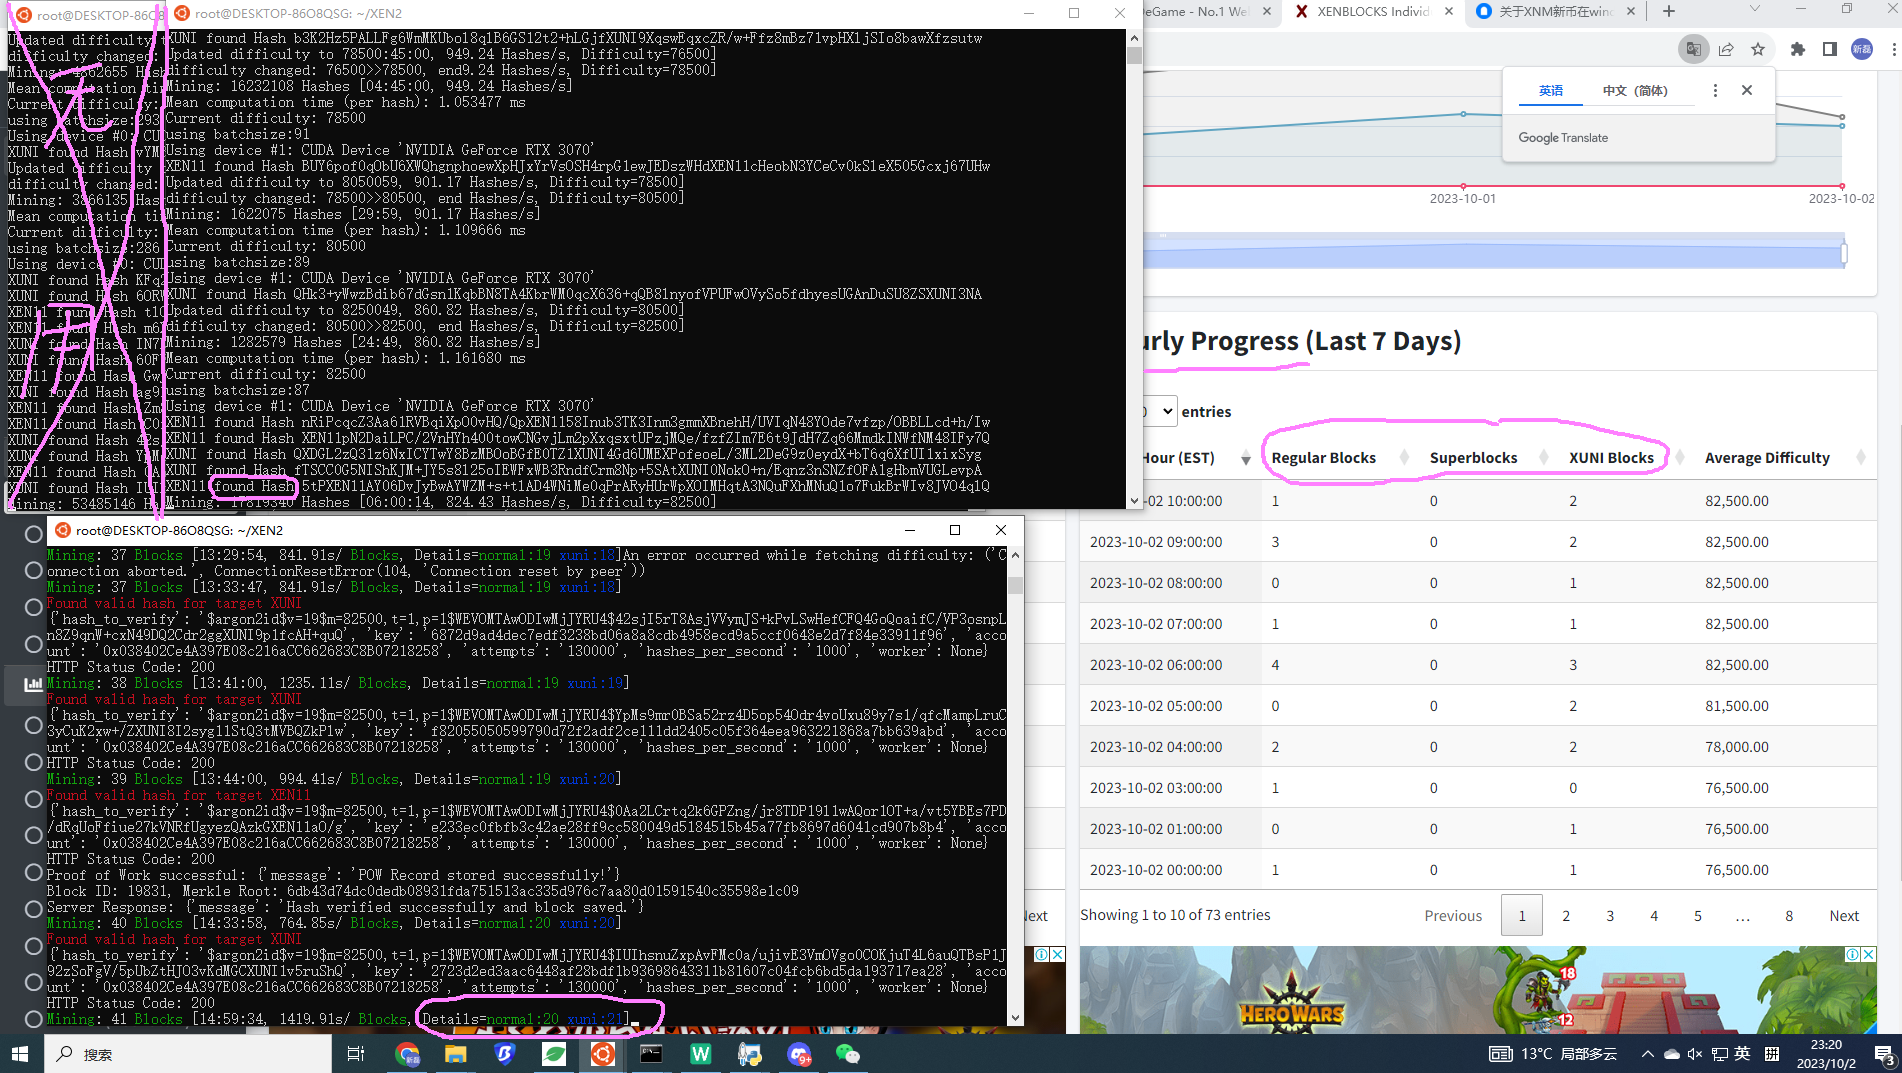
Task: Open the app with 9+ badge on taskbar
Action: 798,1054
